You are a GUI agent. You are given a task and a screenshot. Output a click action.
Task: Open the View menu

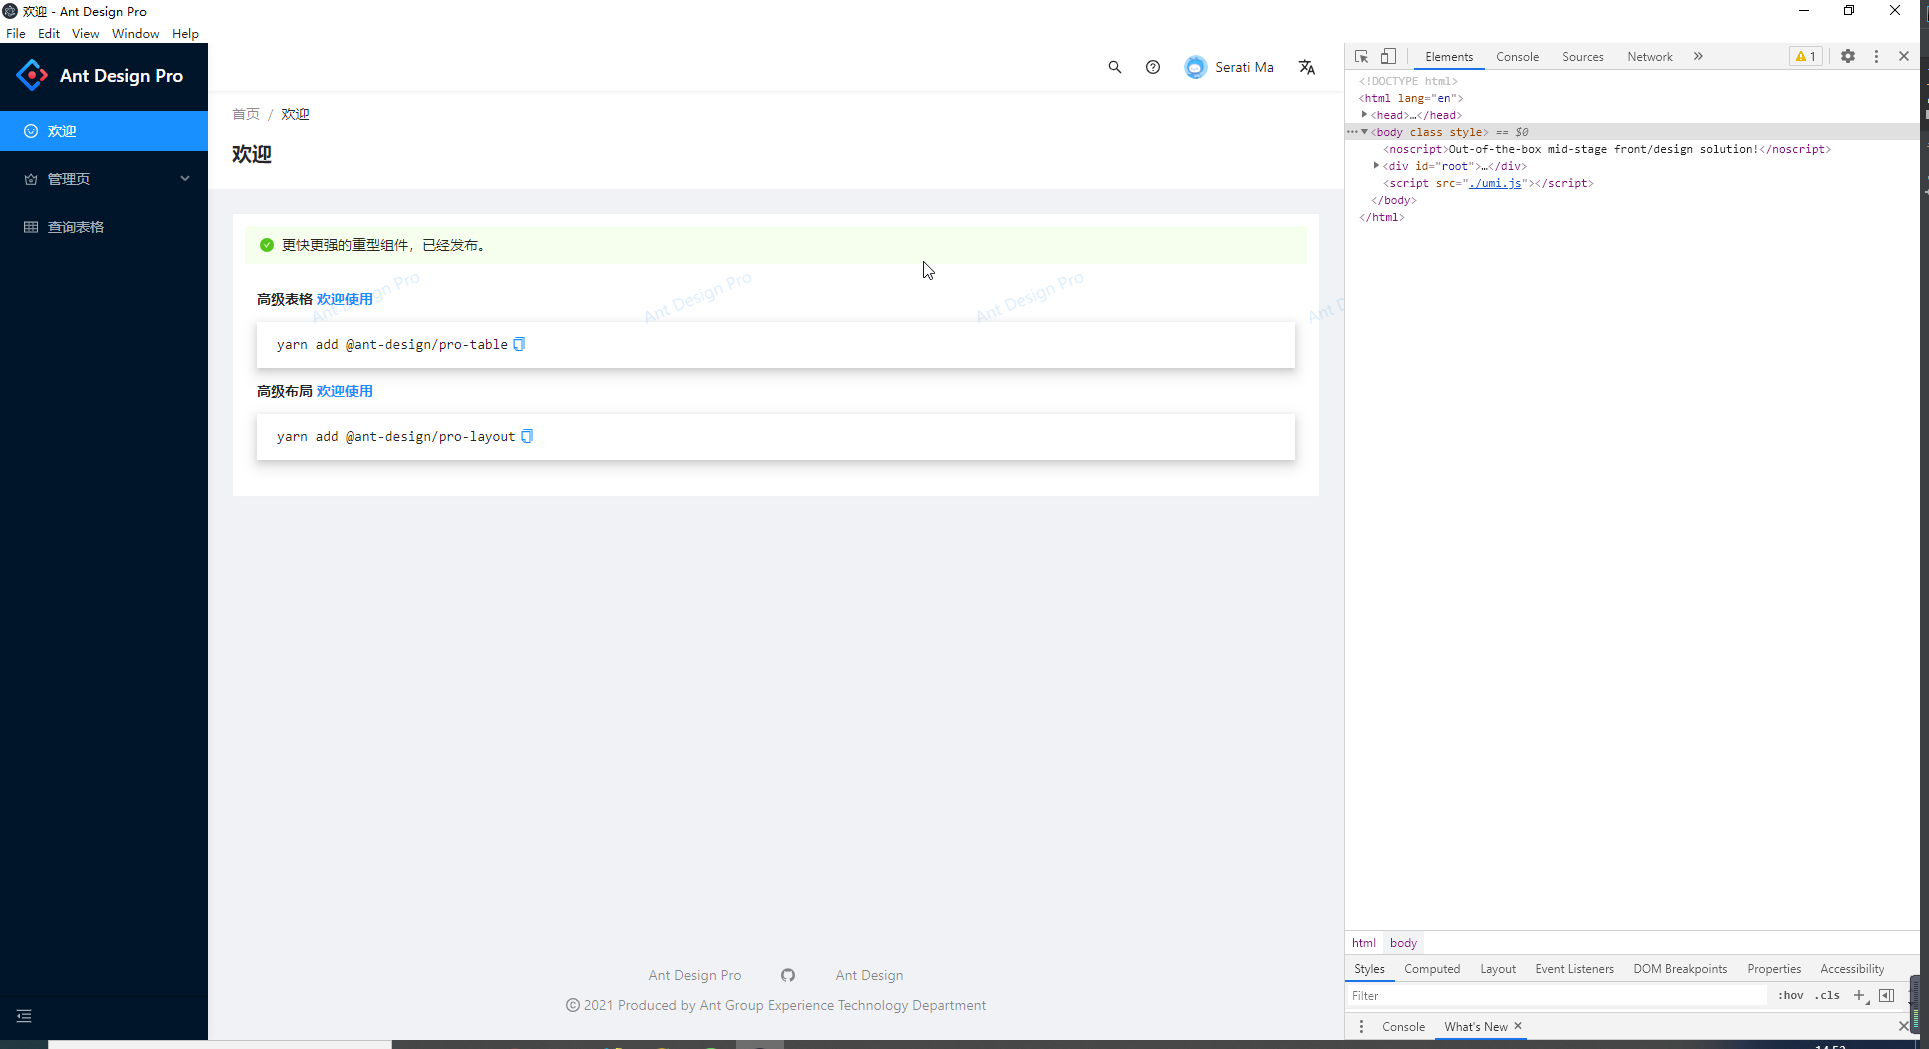pyautogui.click(x=85, y=34)
